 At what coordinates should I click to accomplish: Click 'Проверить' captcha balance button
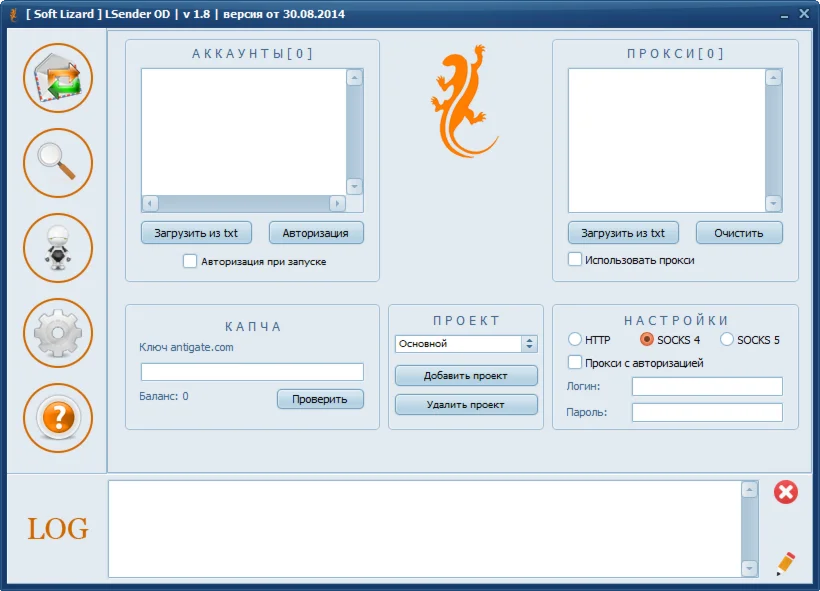pos(320,399)
